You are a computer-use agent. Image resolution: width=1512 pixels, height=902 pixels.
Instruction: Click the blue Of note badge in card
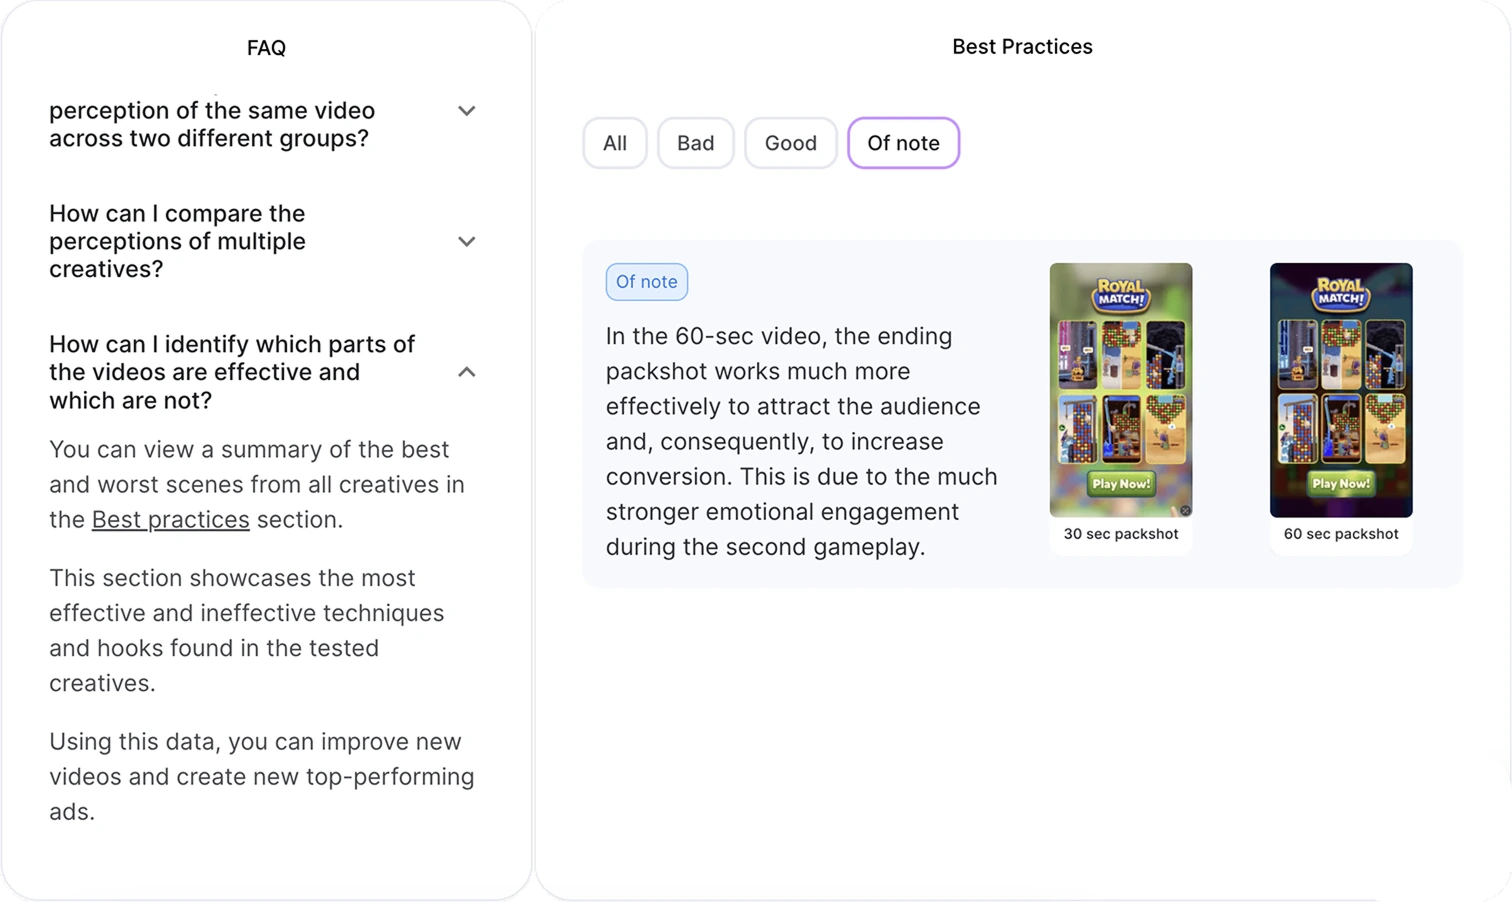click(646, 282)
